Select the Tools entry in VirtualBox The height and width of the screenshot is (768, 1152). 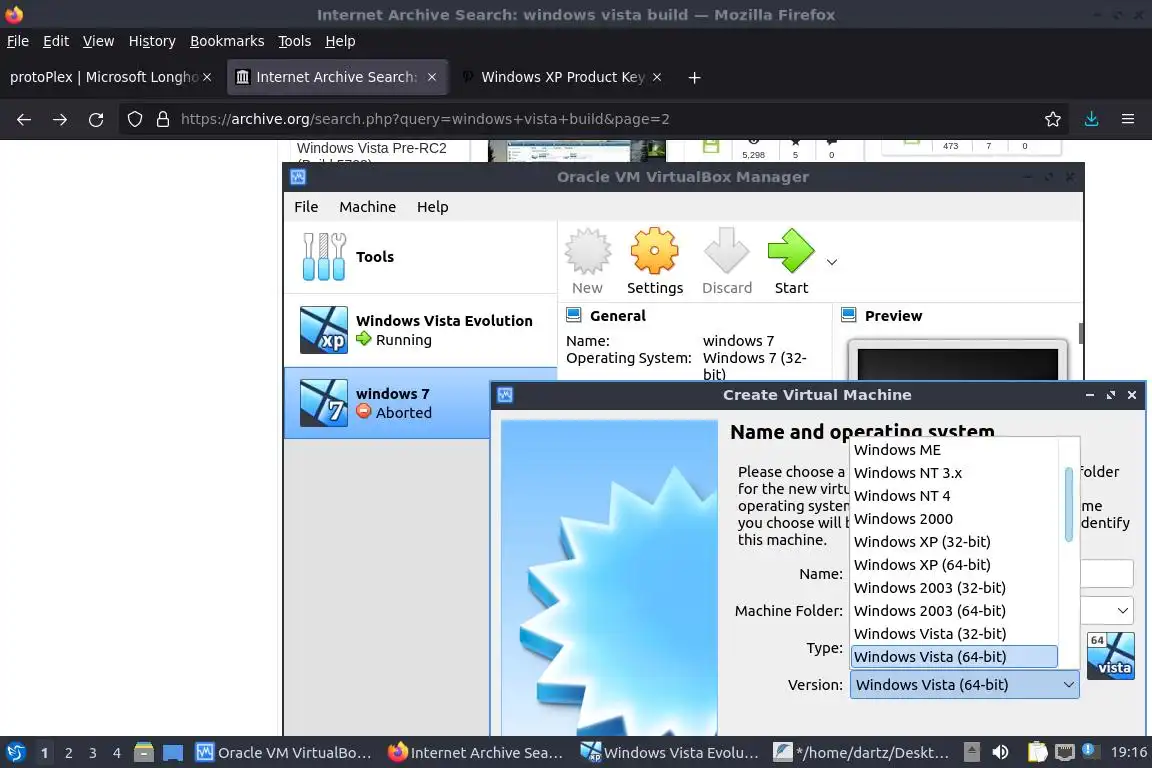click(420, 257)
